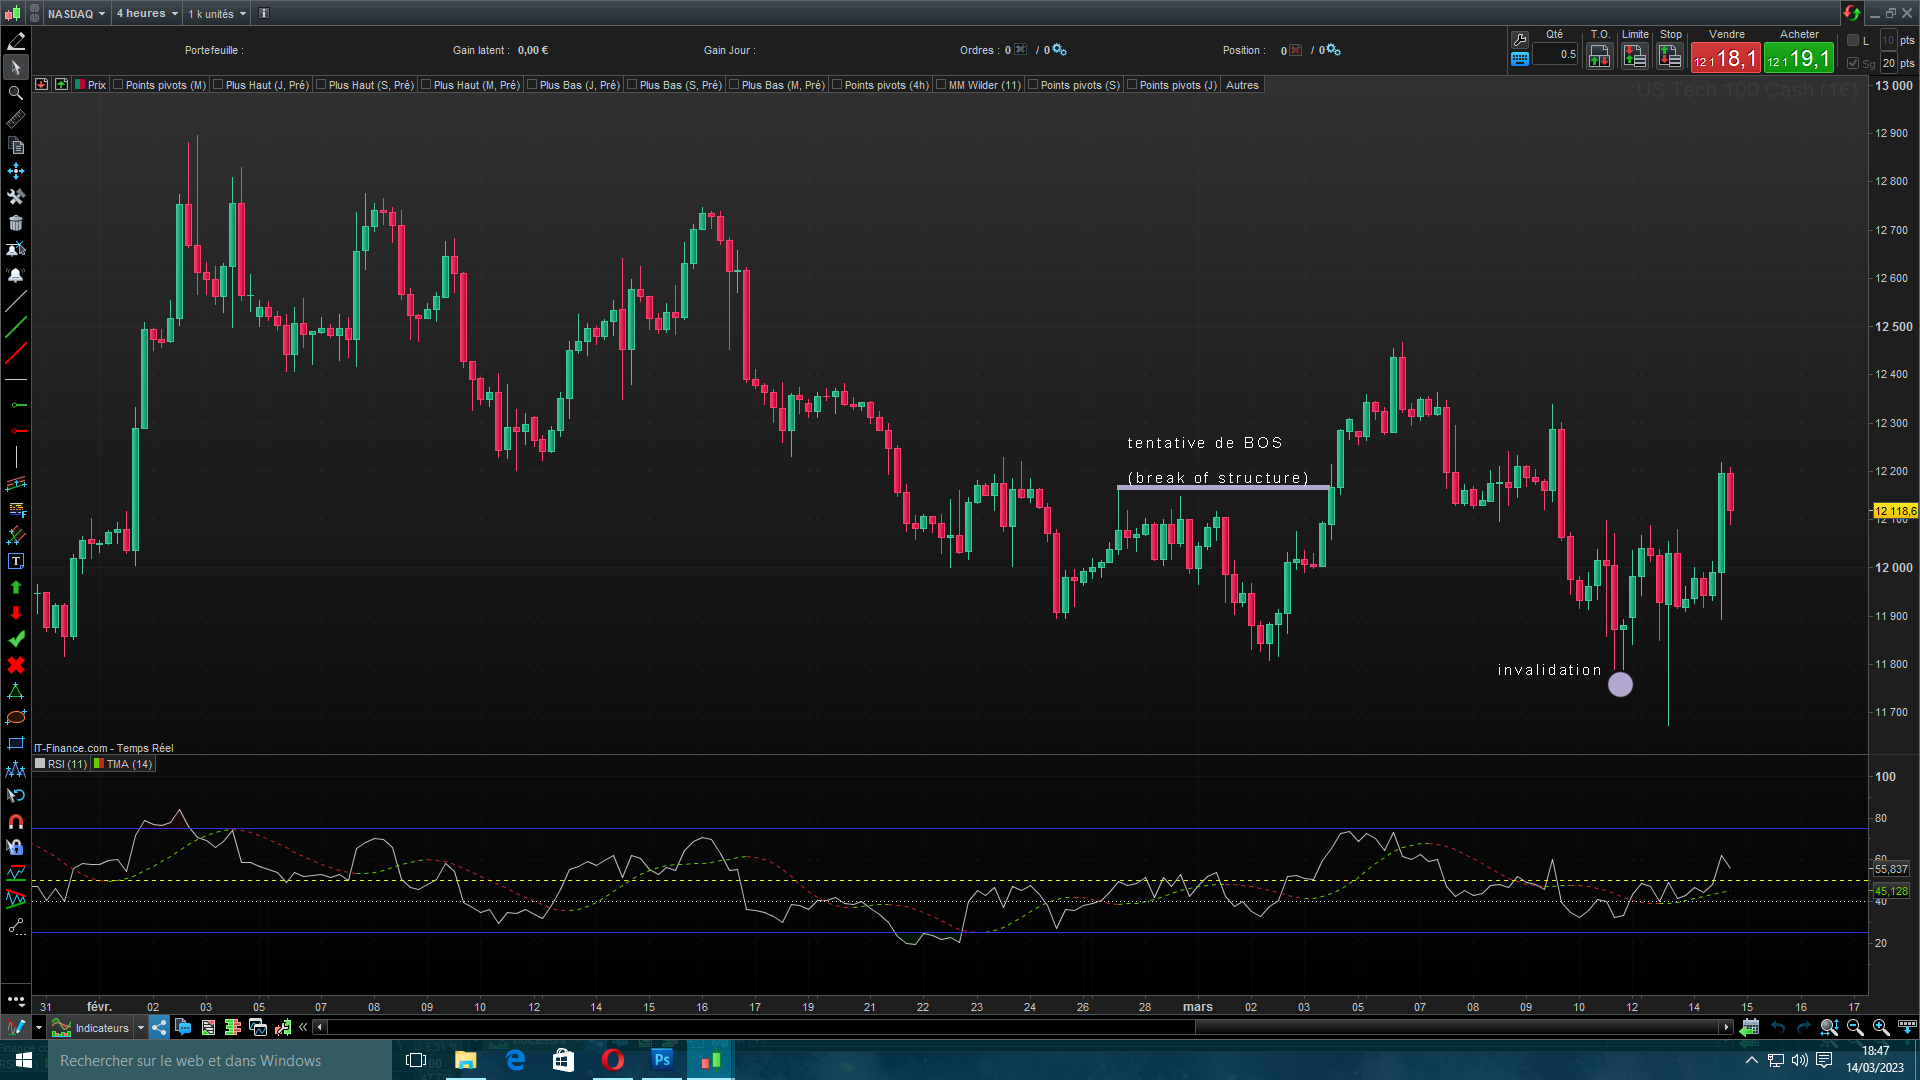Open the 1 k unités dropdown
The image size is (1920, 1080).
(x=217, y=14)
